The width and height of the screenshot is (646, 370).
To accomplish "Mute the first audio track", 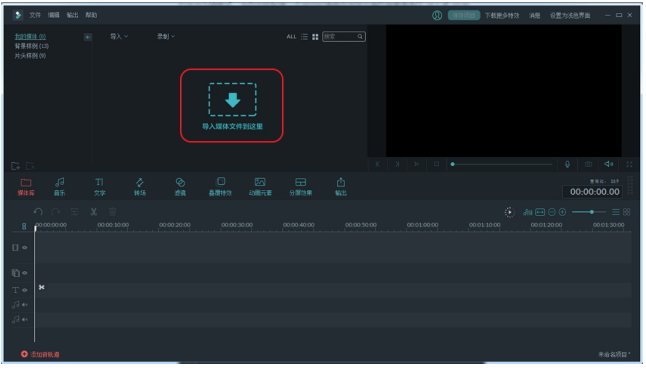I will [x=25, y=304].
